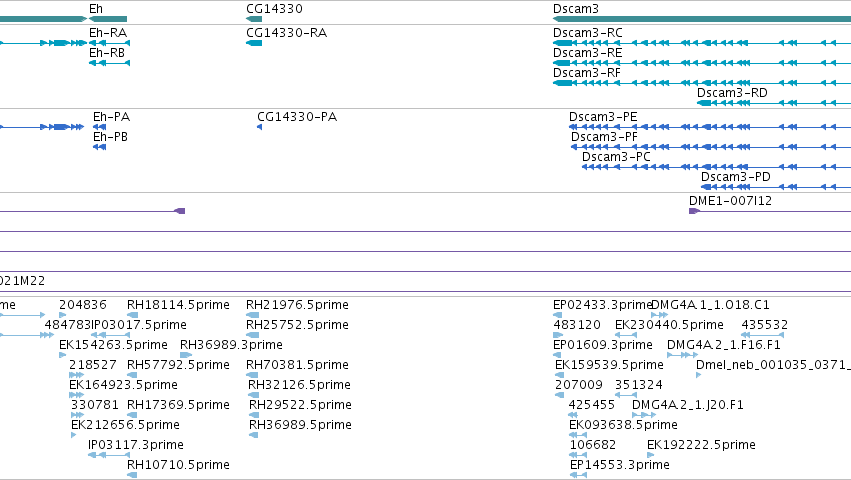
Task: Select EP02433.3prime EST
Action: coord(601,305)
